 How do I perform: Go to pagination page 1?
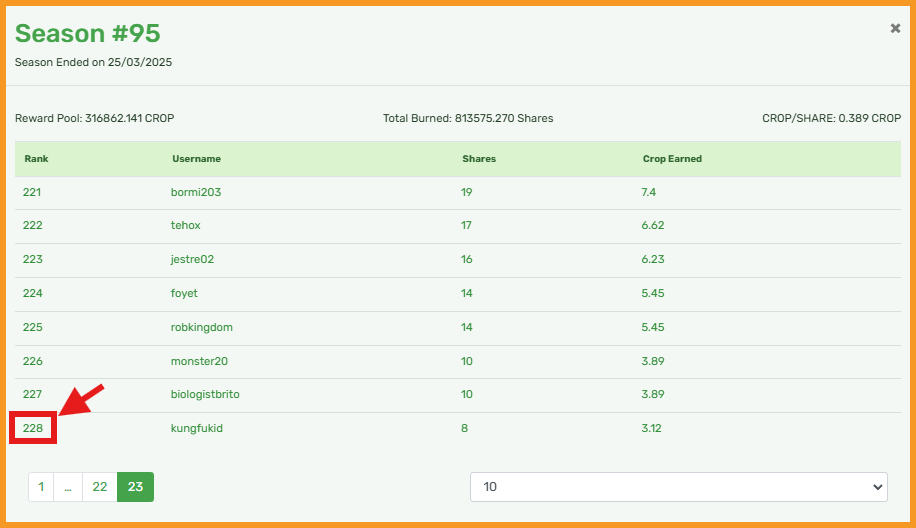41,487
